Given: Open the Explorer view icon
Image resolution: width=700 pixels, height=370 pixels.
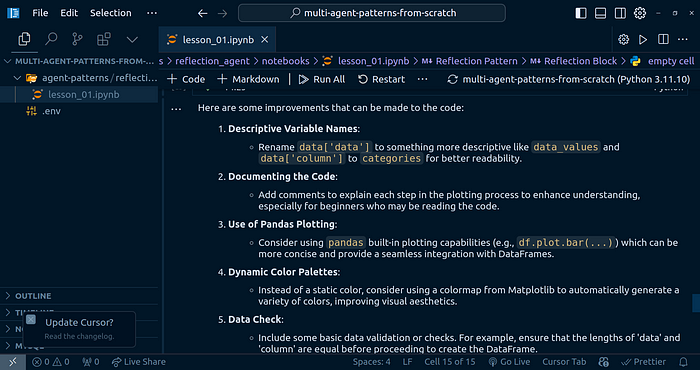Looking at the screenshot, I should (x=24, y=40).
